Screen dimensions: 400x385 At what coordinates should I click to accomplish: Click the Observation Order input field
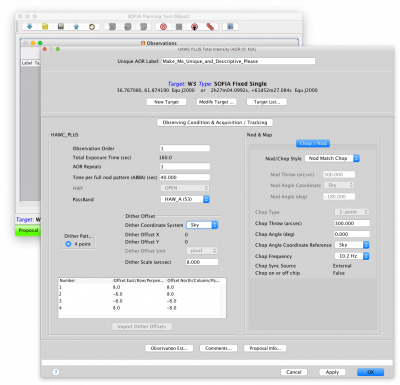[185, 148]
